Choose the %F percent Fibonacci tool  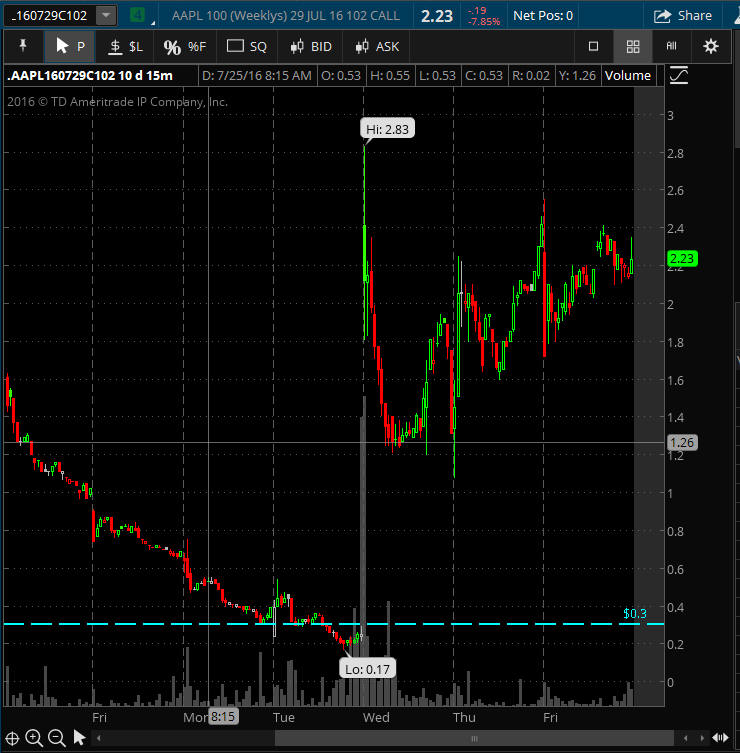[184, 47]
